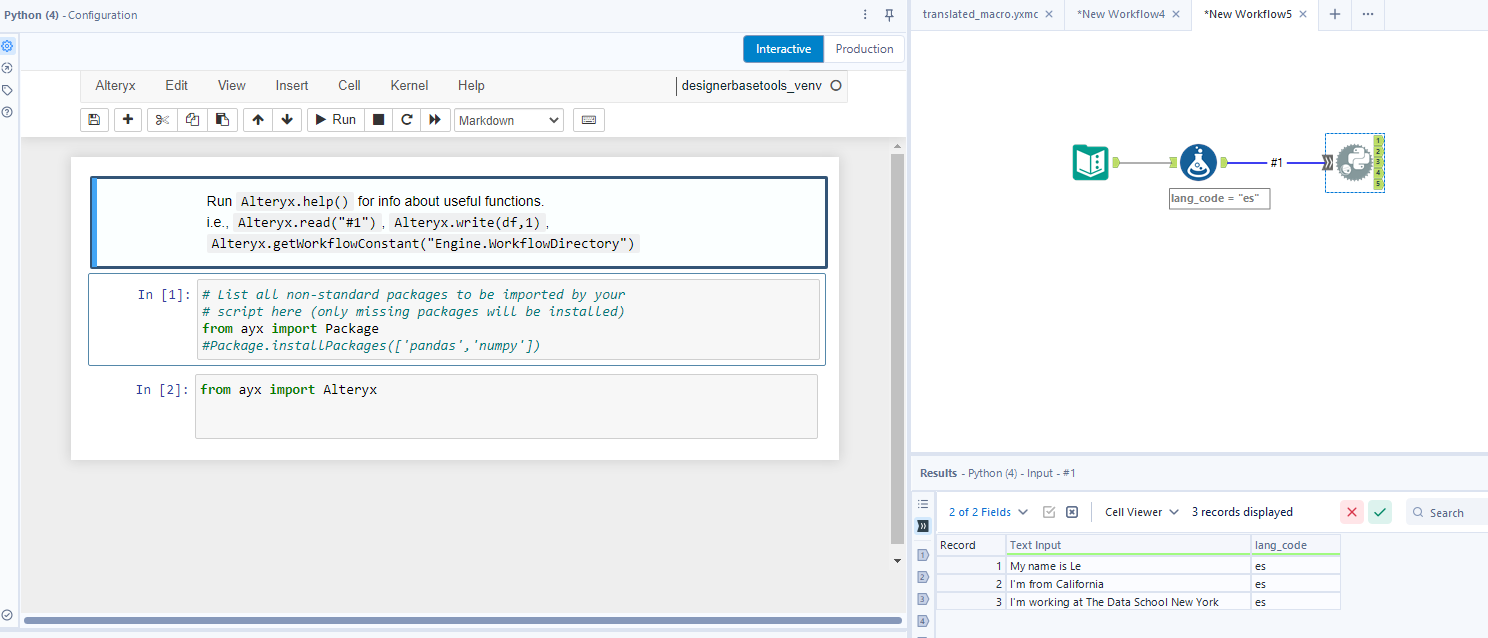The image size is (1488, 638).
Task: Open the Kernel menu
Action: click(x=409, y=86)
